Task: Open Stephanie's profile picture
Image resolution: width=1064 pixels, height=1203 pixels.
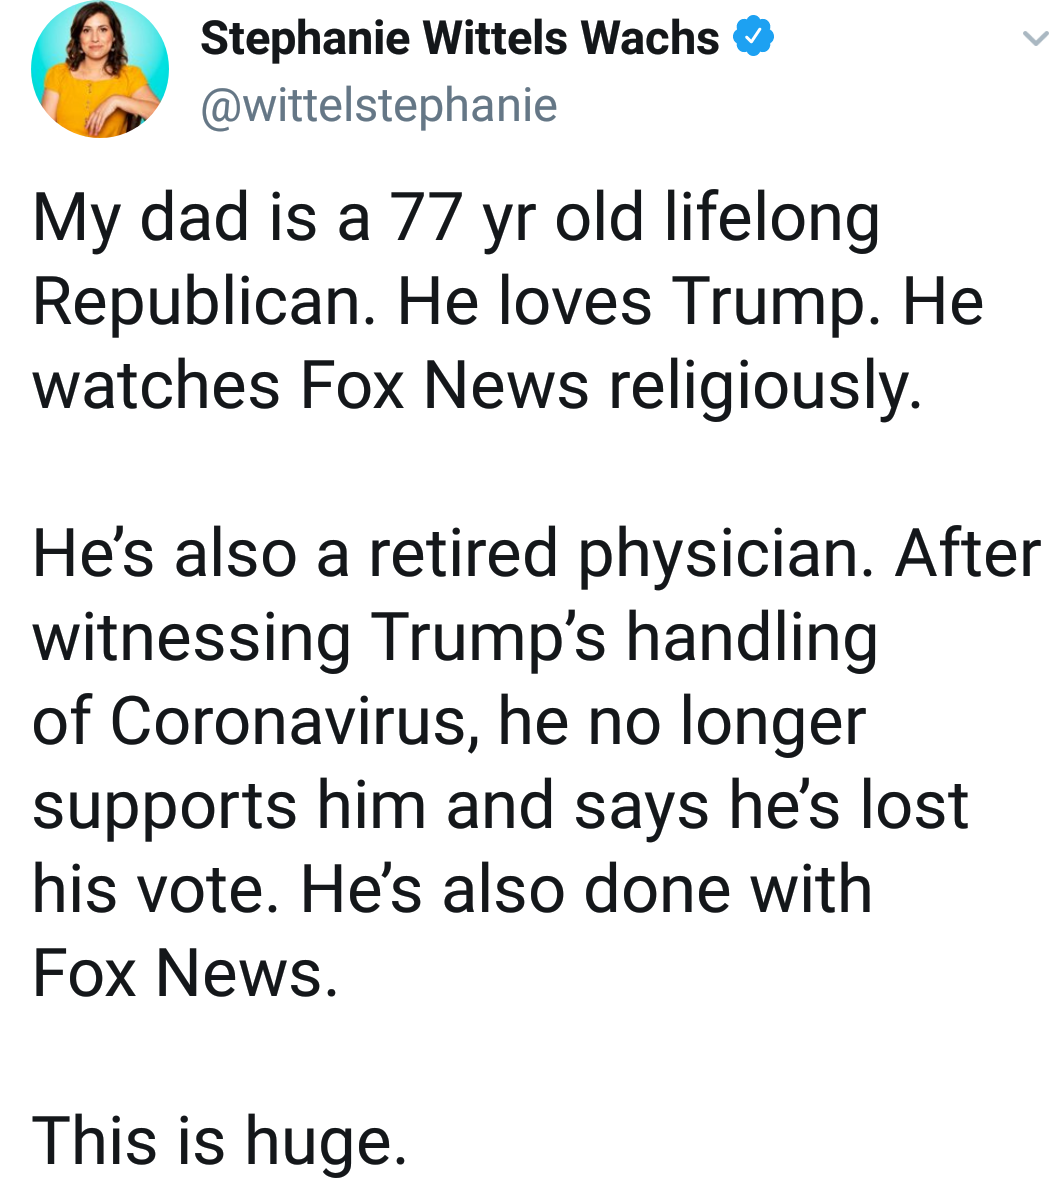Action: pos(99,71)
